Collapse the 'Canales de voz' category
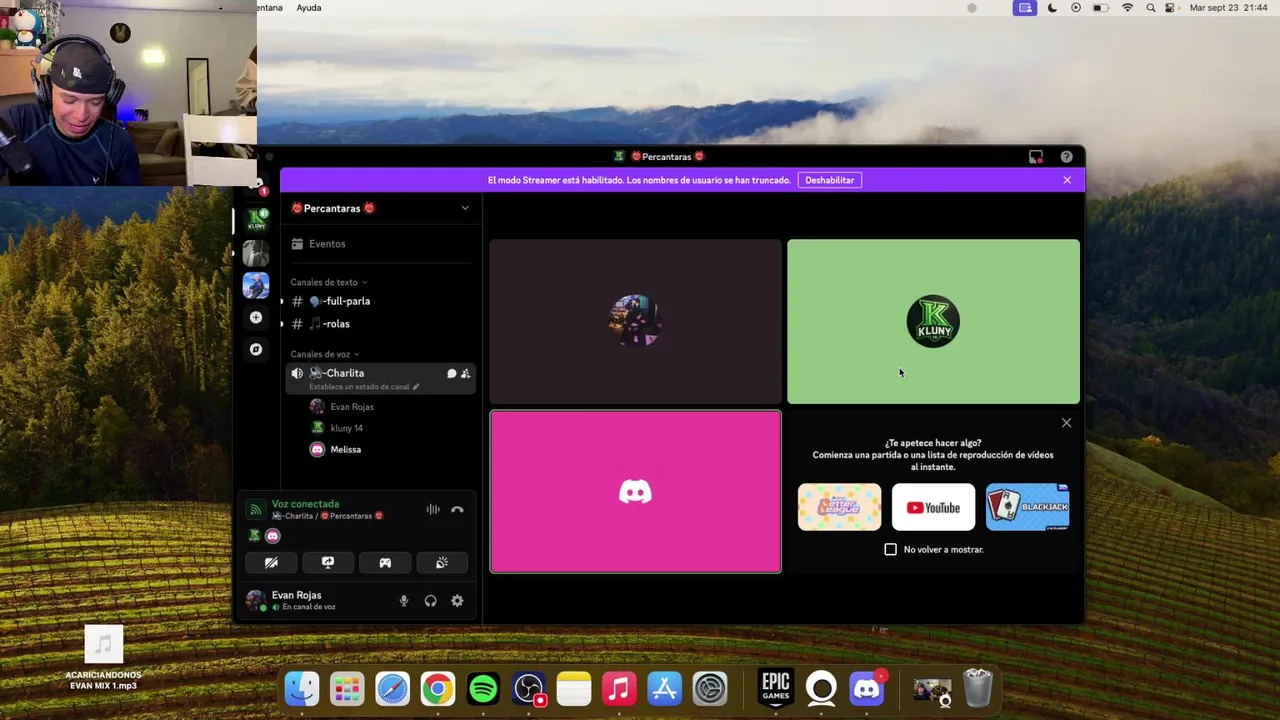Screen dimensions: 1280x720 pyautogui.click(x=325, y=354)
